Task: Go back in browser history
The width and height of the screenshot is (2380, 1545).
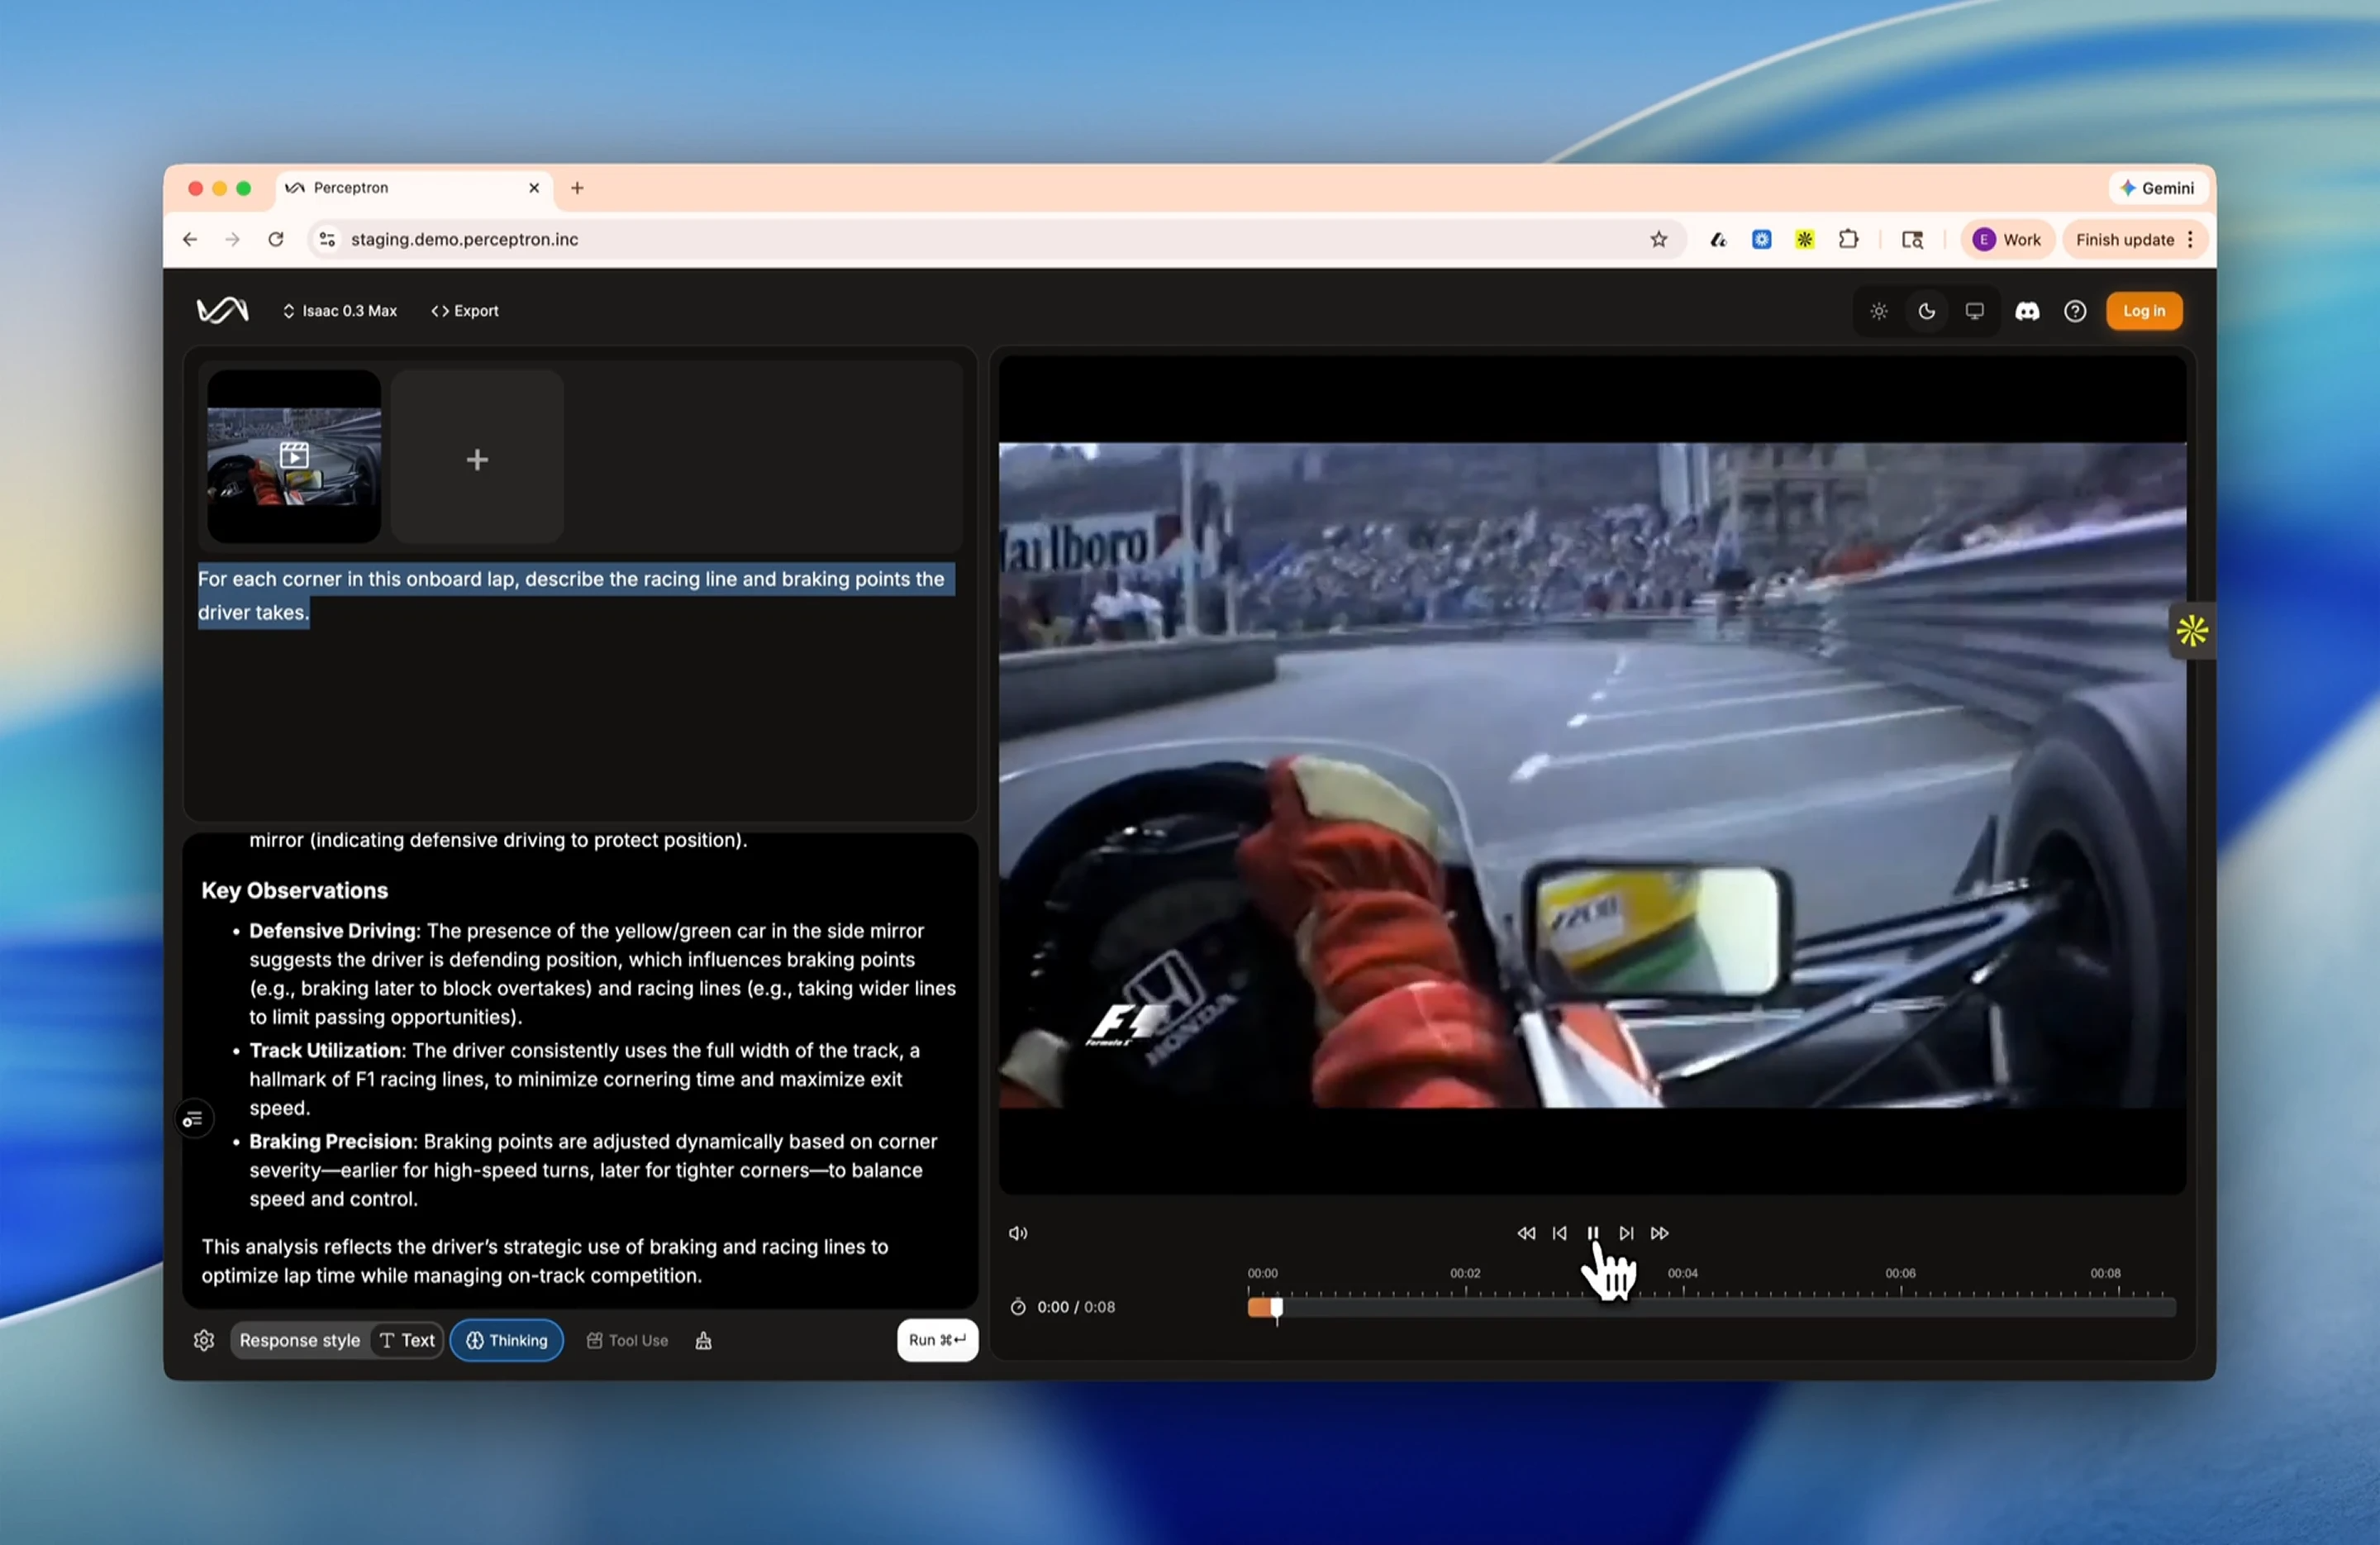Action: (190, 239)
